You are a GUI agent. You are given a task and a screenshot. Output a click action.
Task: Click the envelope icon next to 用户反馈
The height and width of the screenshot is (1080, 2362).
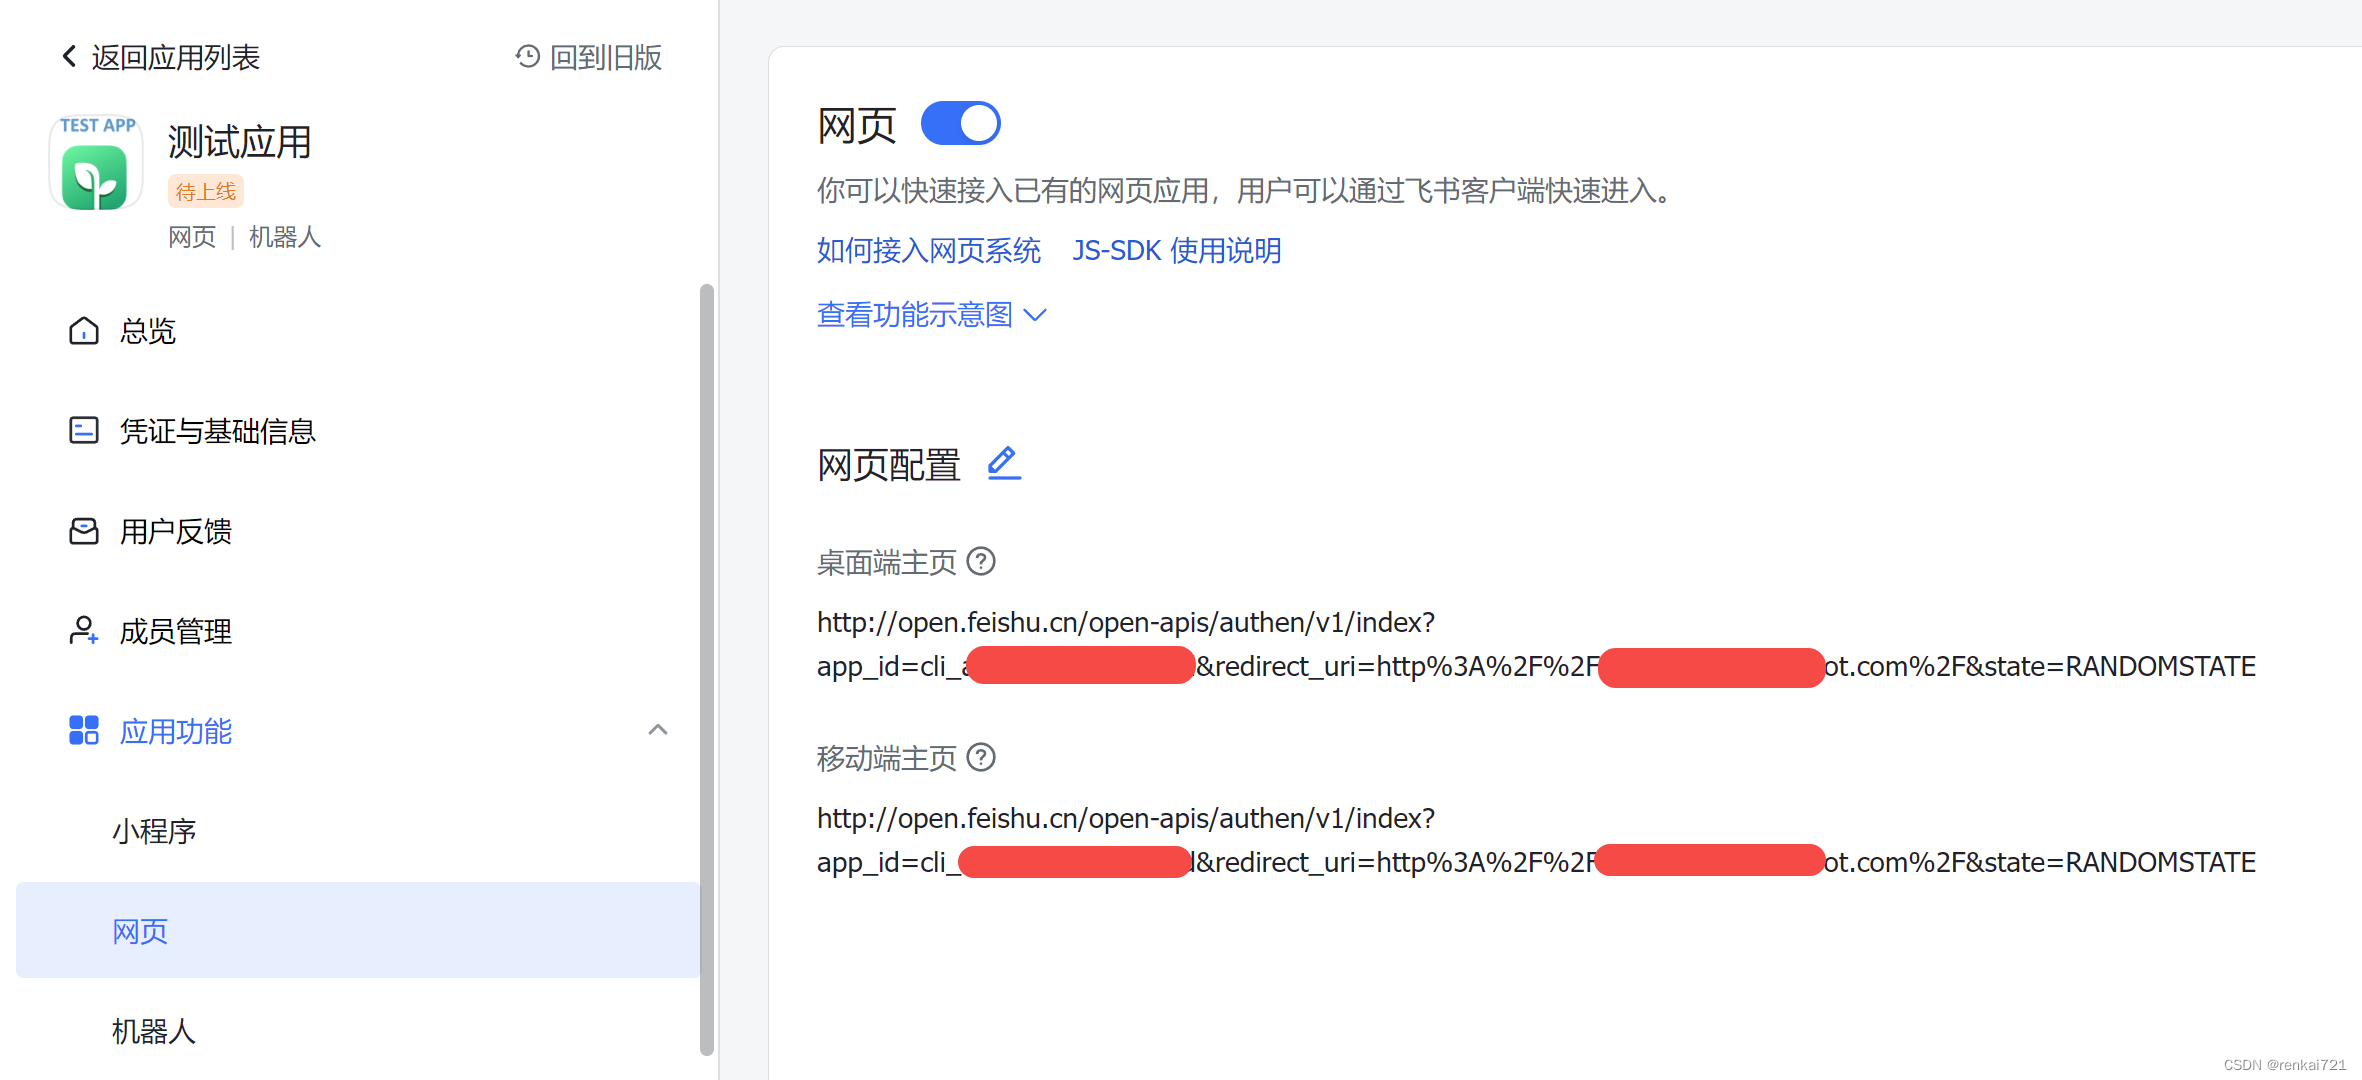[x=84, y=531]
